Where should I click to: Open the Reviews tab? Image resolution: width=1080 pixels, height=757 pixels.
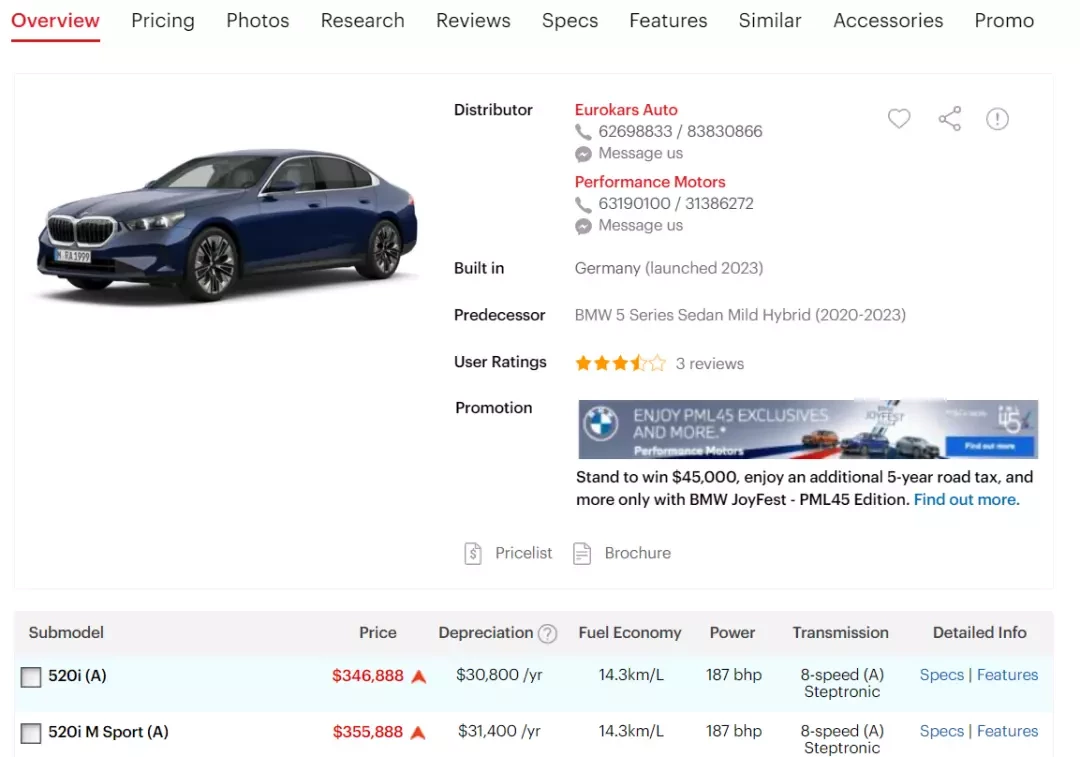pyautogui.click(x=473, y=21)
